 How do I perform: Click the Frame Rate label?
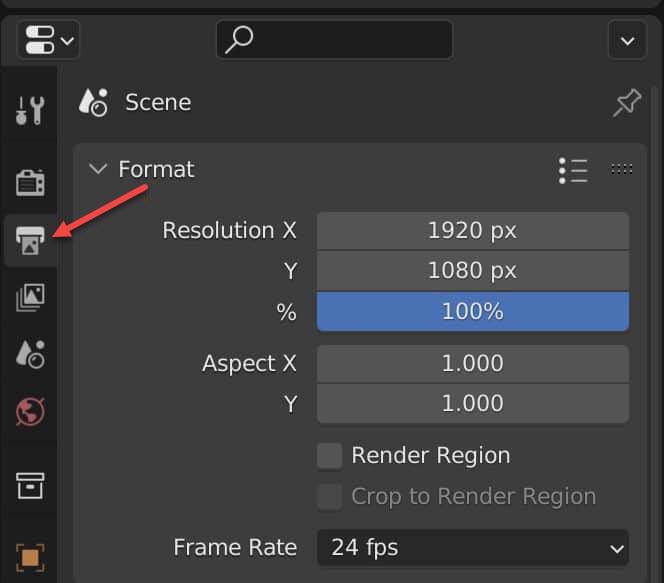pos(235,547)
